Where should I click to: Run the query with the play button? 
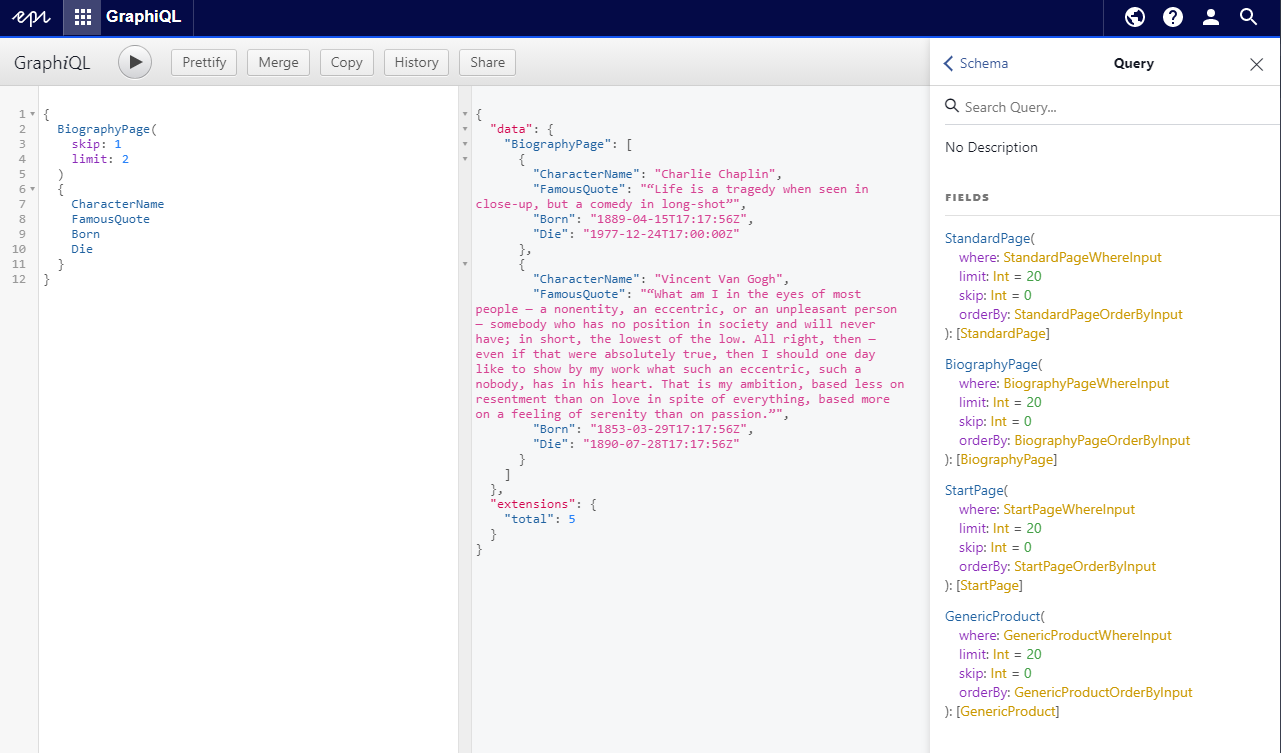point(135,62)
